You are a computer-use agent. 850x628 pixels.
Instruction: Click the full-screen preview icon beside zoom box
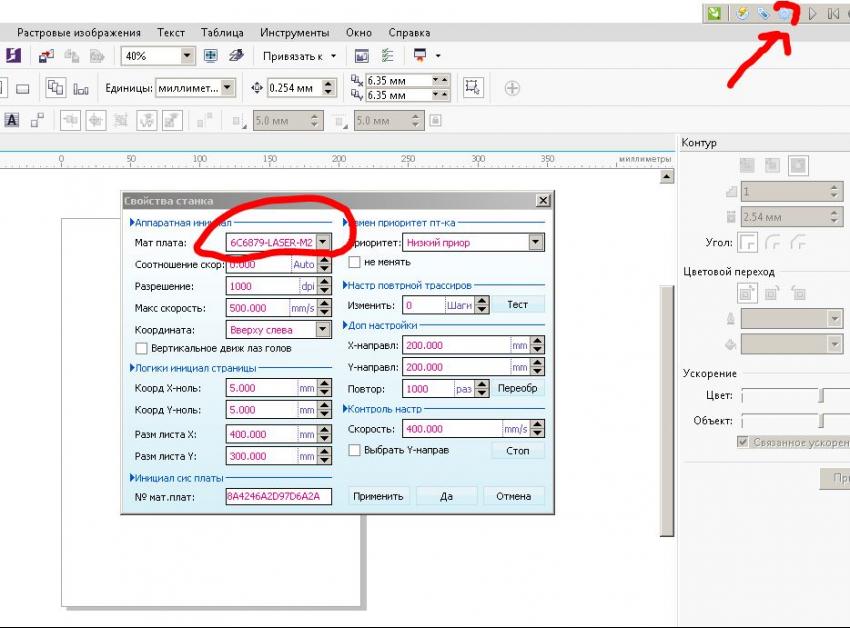pos(211,56)
